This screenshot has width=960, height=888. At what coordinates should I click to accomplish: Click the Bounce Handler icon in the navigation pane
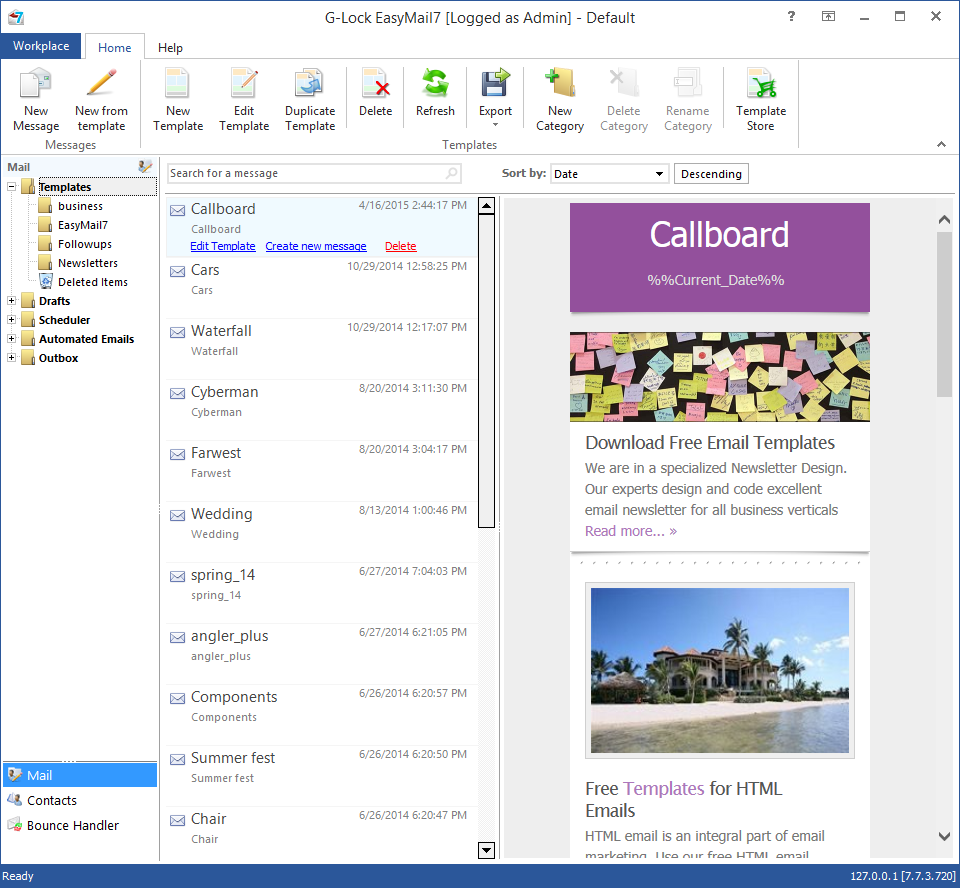[15, 825]
